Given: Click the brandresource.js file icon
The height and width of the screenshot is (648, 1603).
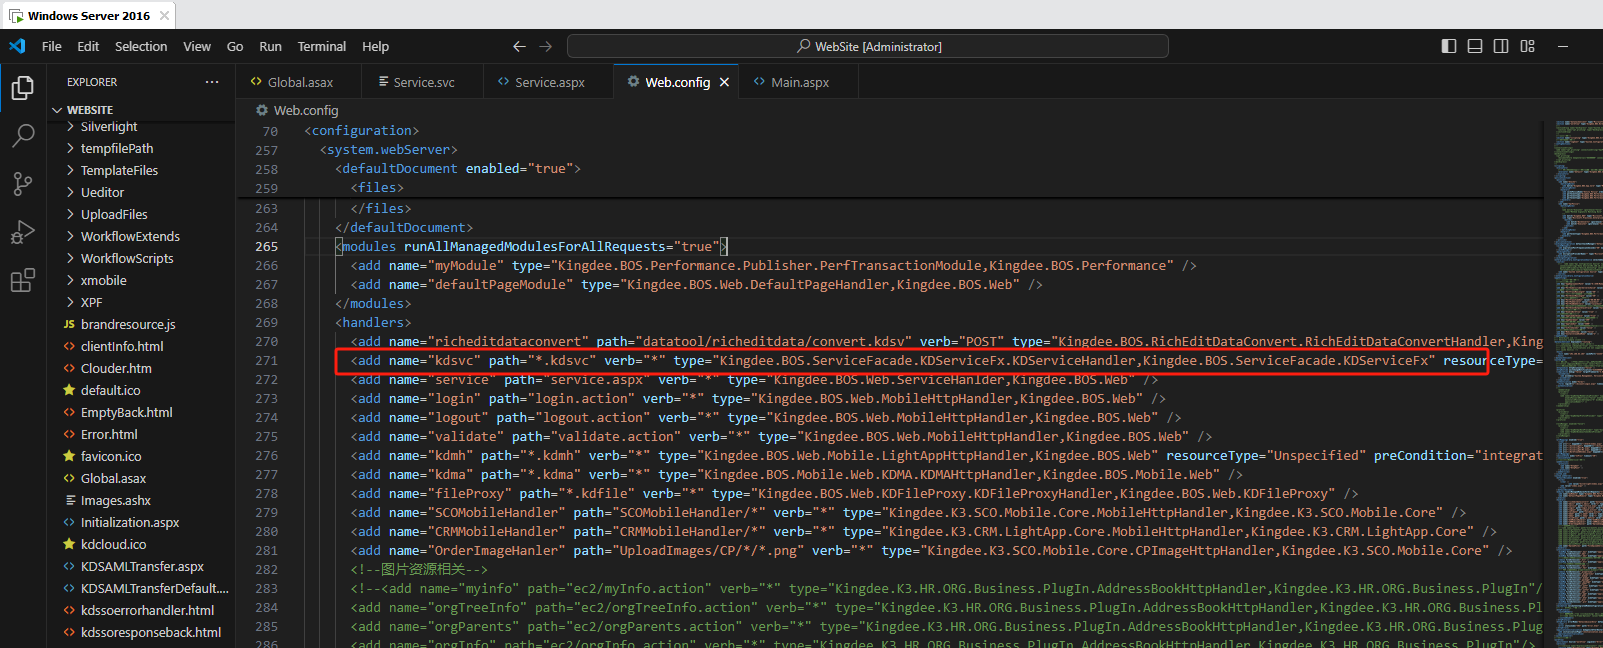Looking at the screenshot, I should click(69, 324).
